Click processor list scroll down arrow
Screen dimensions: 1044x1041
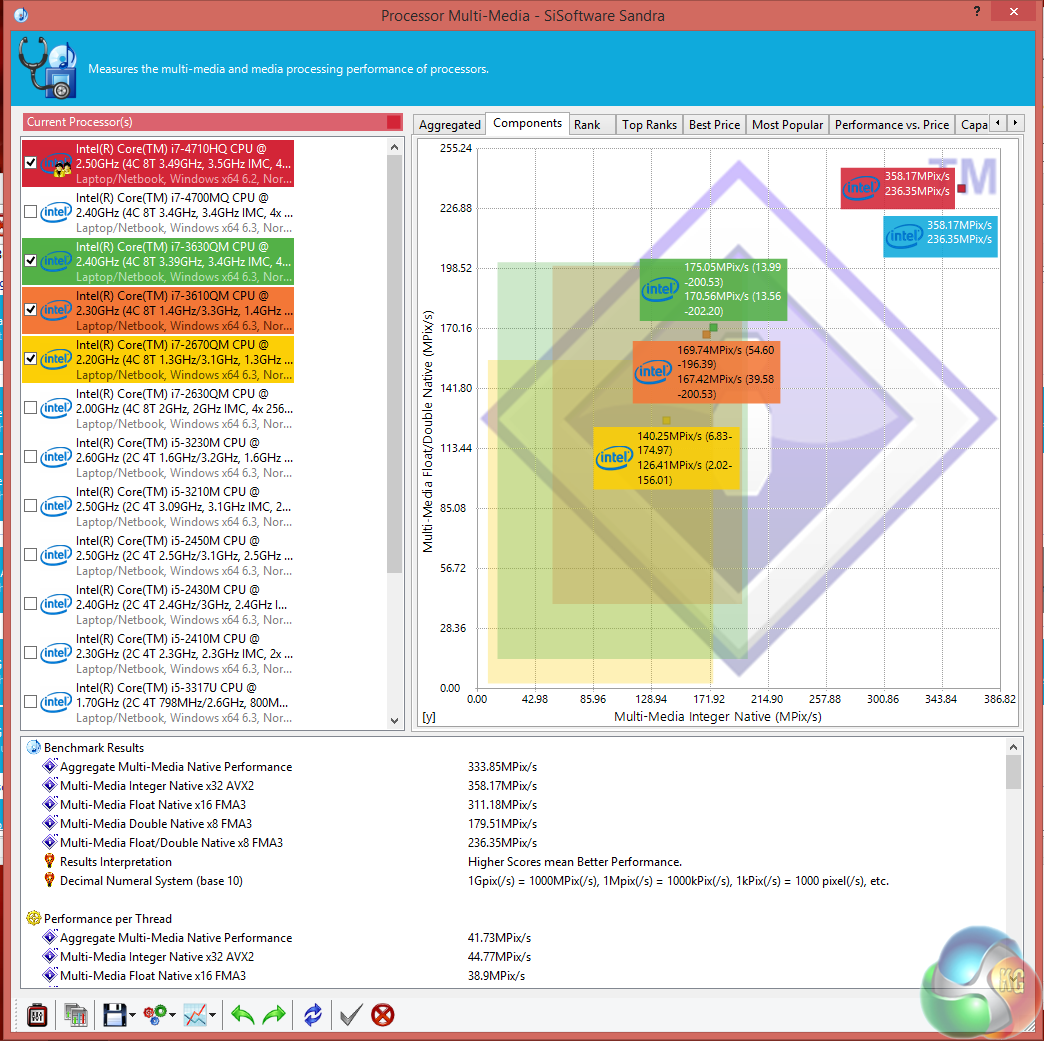pos(394,721)
